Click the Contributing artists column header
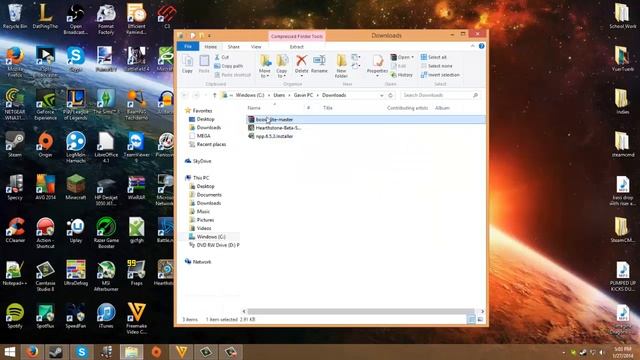The image size is (640, 360). [x=407, y=108]
